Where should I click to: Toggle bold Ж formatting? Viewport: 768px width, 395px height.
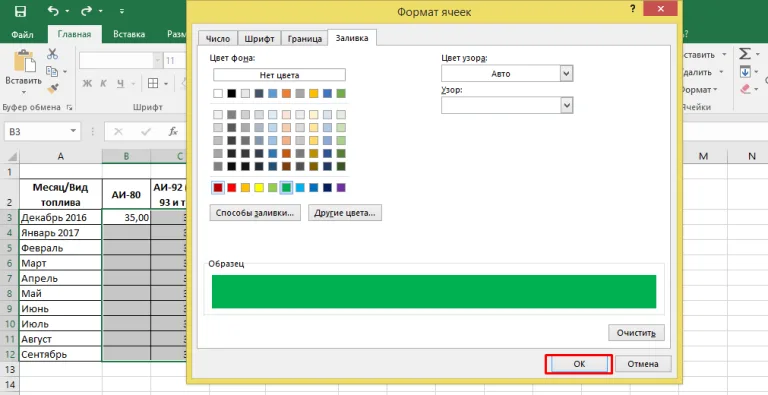click(87, 84)
